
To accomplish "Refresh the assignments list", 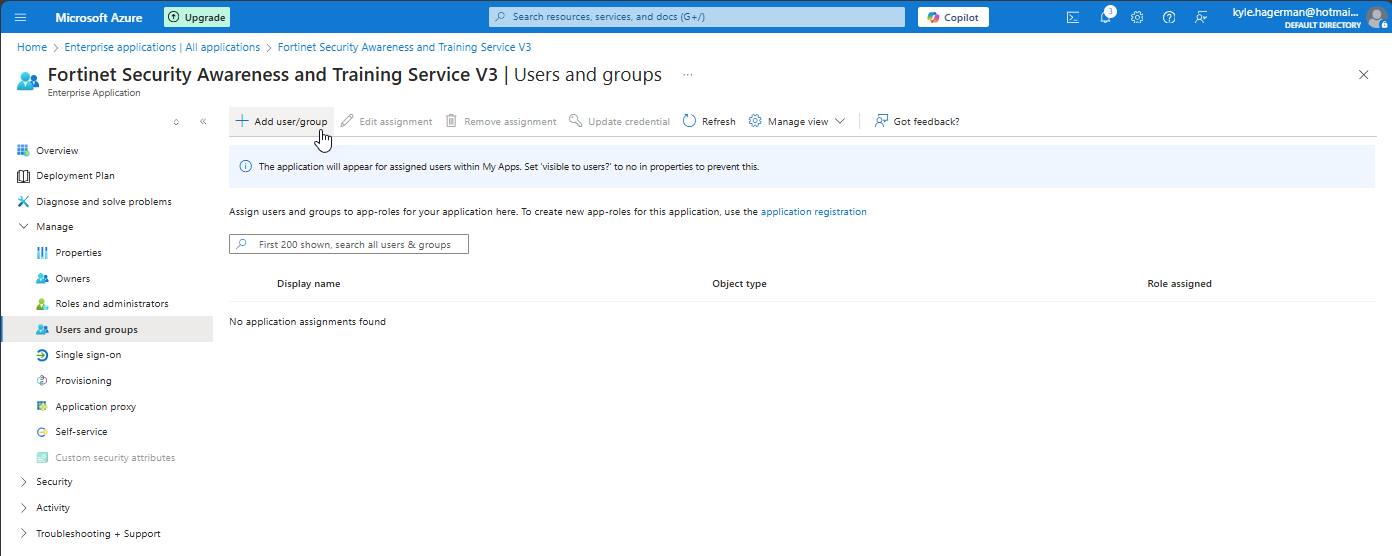I will (x=709, y=121).
